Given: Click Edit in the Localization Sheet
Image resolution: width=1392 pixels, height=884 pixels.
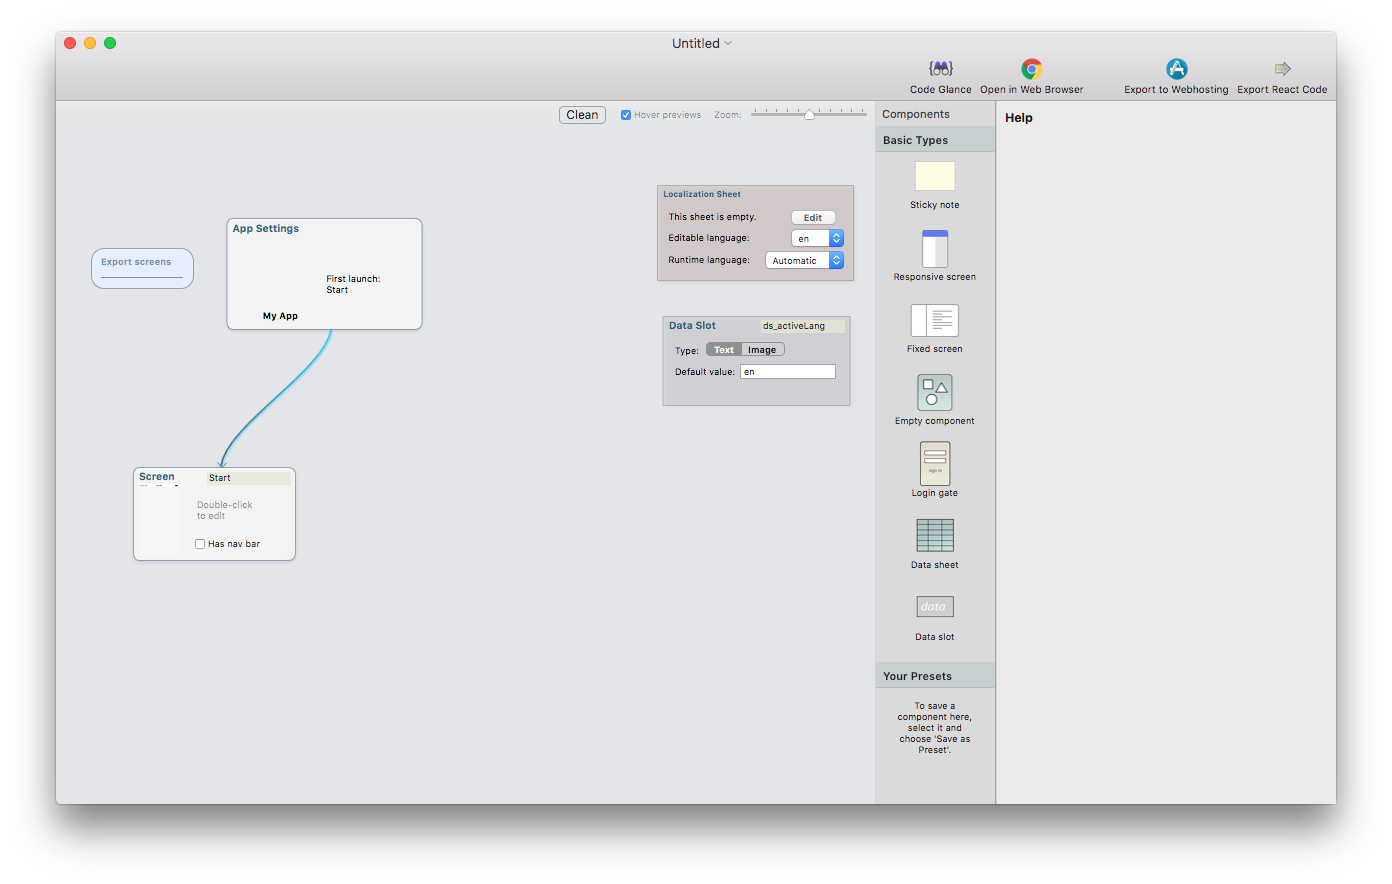Looking at the screenshot, I should (x=813, y=218).
